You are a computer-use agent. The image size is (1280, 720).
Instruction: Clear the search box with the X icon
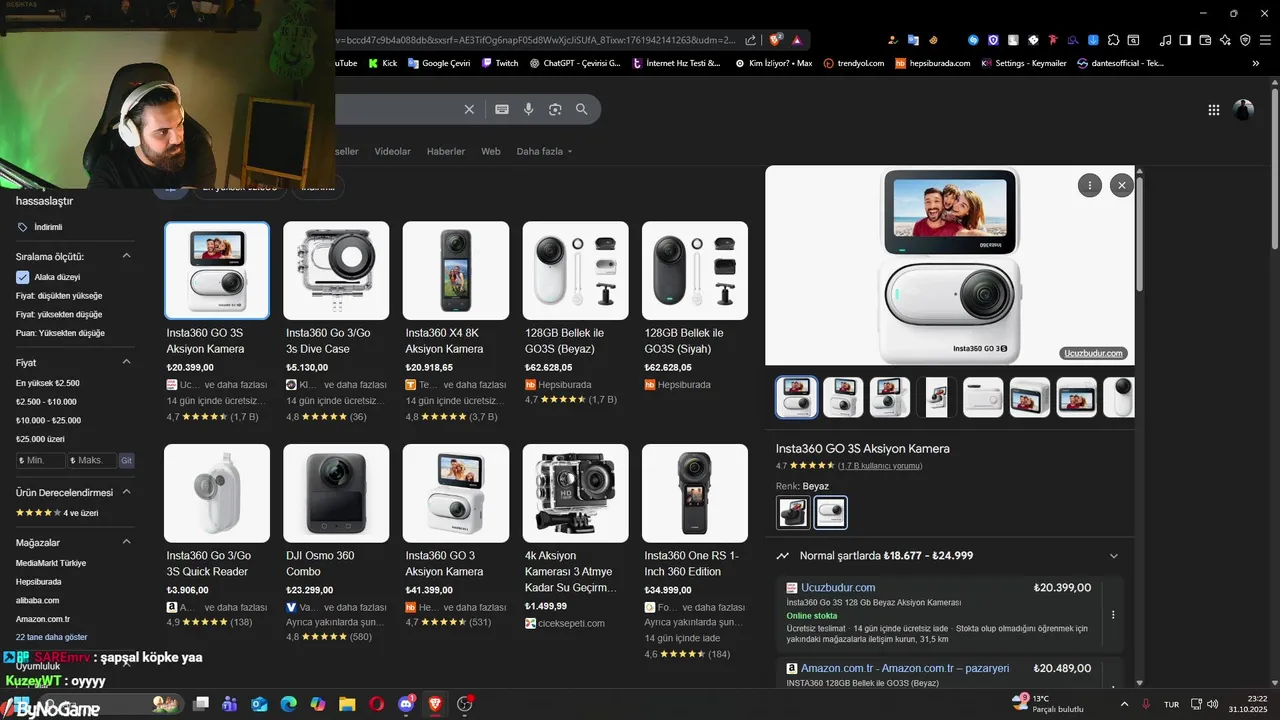click(469, 109)
